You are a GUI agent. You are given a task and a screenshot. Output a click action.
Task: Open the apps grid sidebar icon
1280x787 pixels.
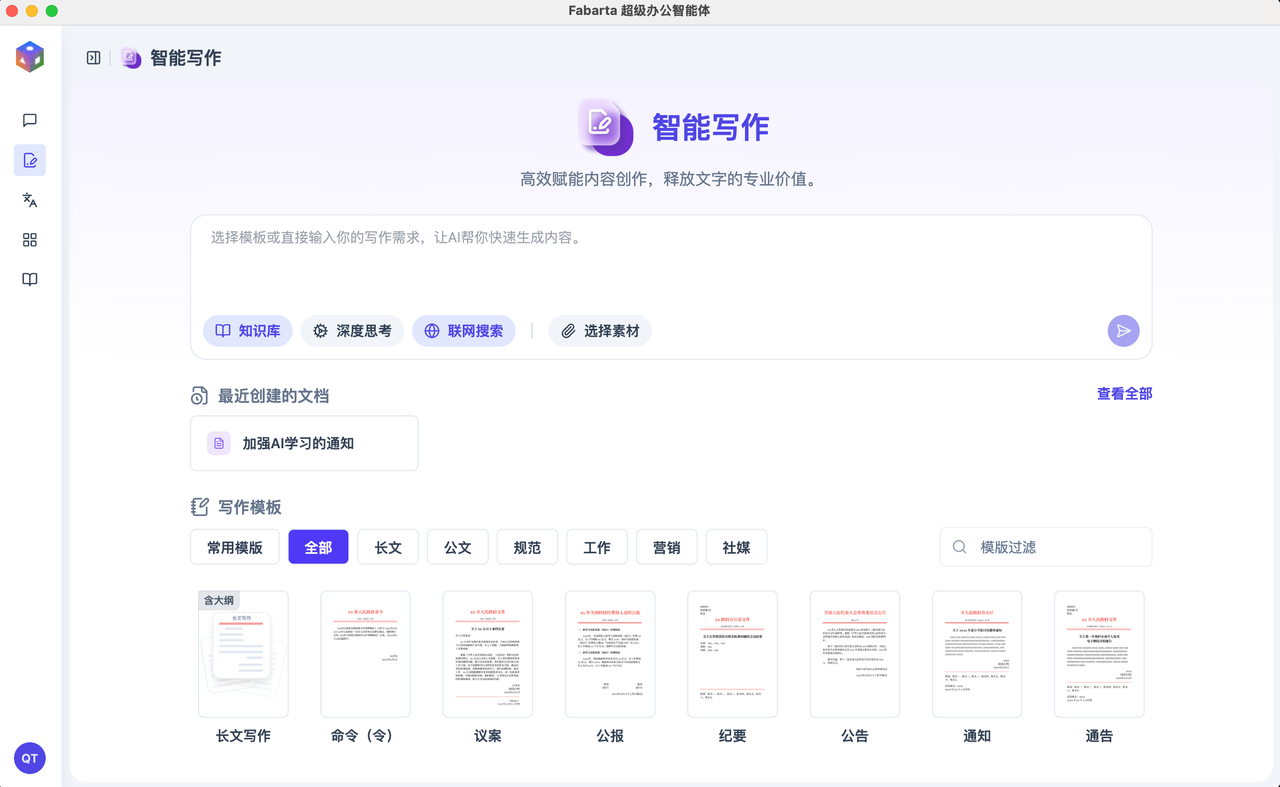click(x=30, y=240)
